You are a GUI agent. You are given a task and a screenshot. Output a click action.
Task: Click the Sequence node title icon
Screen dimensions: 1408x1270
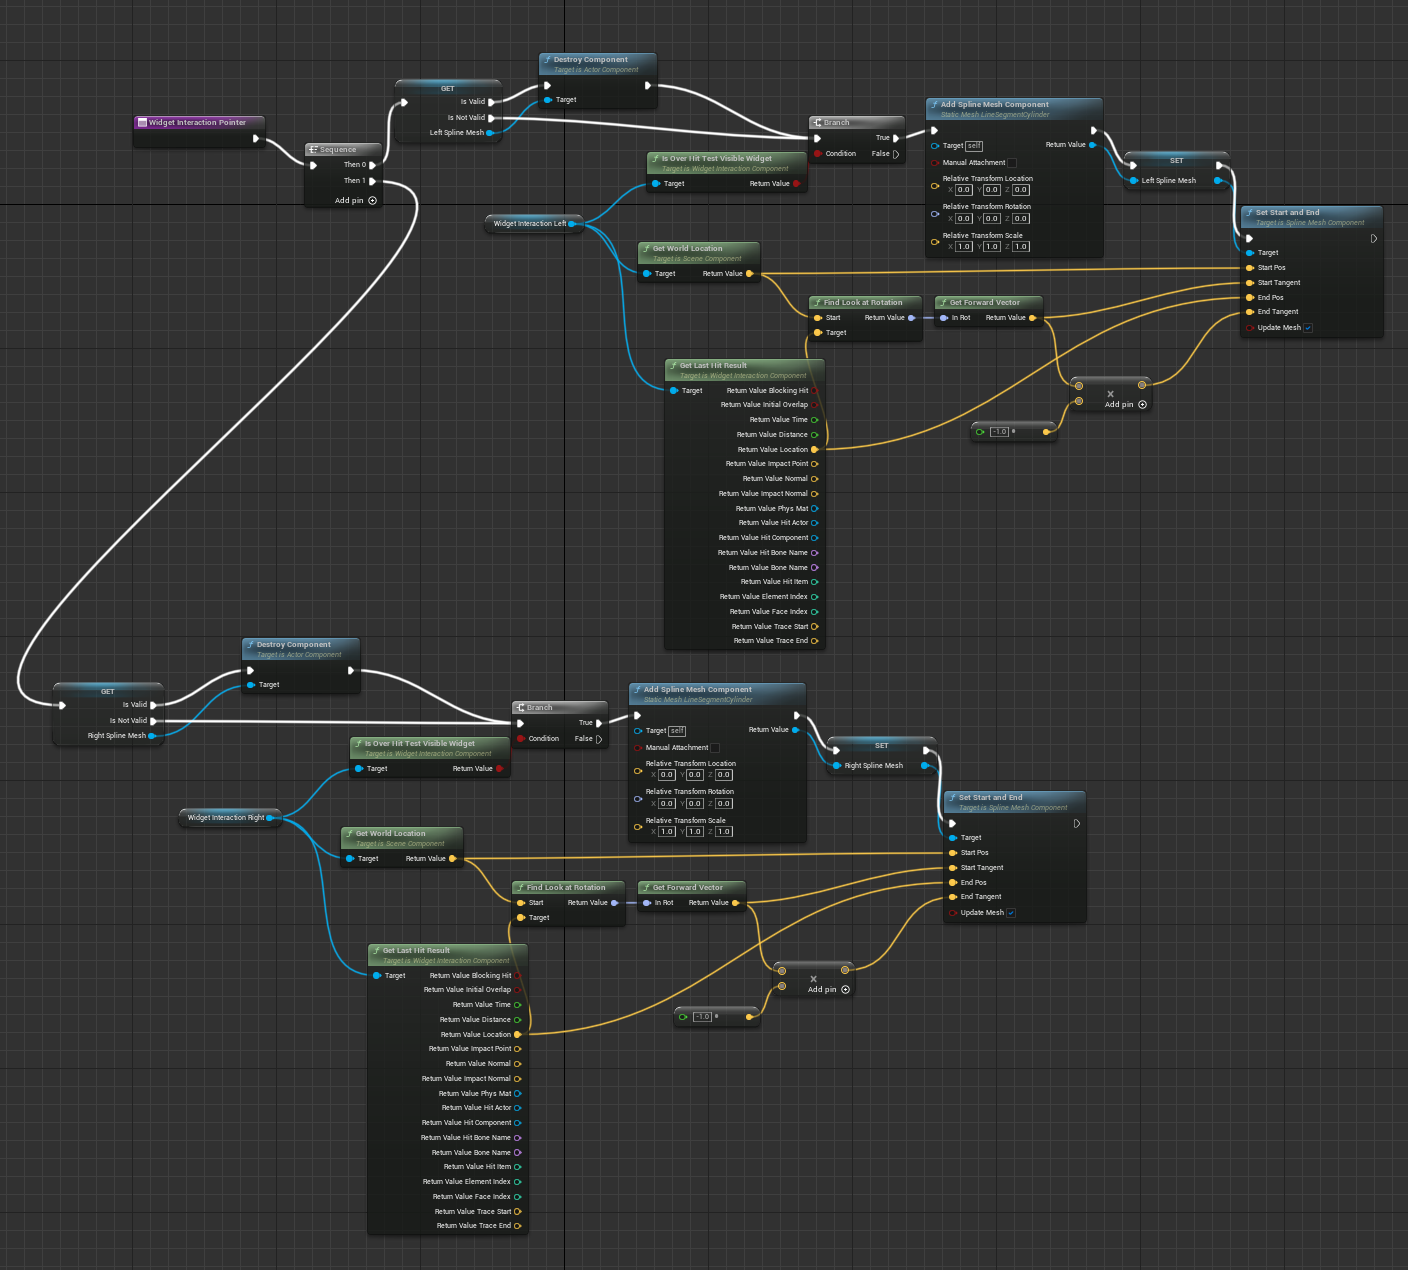point(313,150)
